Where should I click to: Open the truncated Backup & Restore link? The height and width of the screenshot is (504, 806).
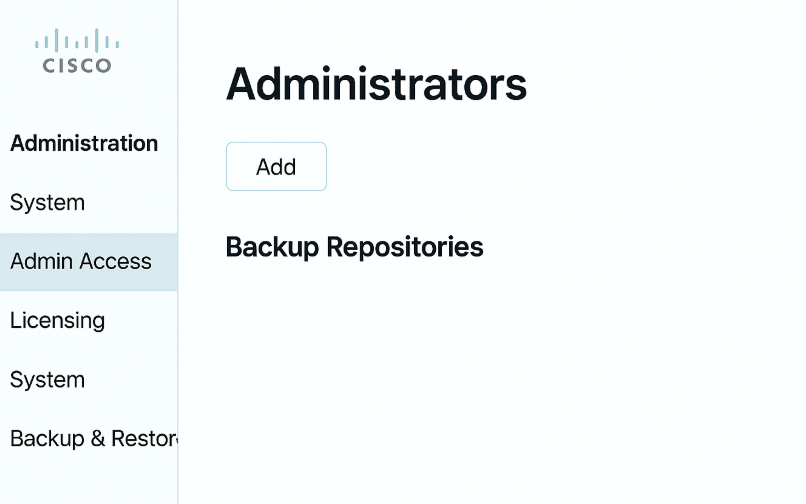coord(94,439)
